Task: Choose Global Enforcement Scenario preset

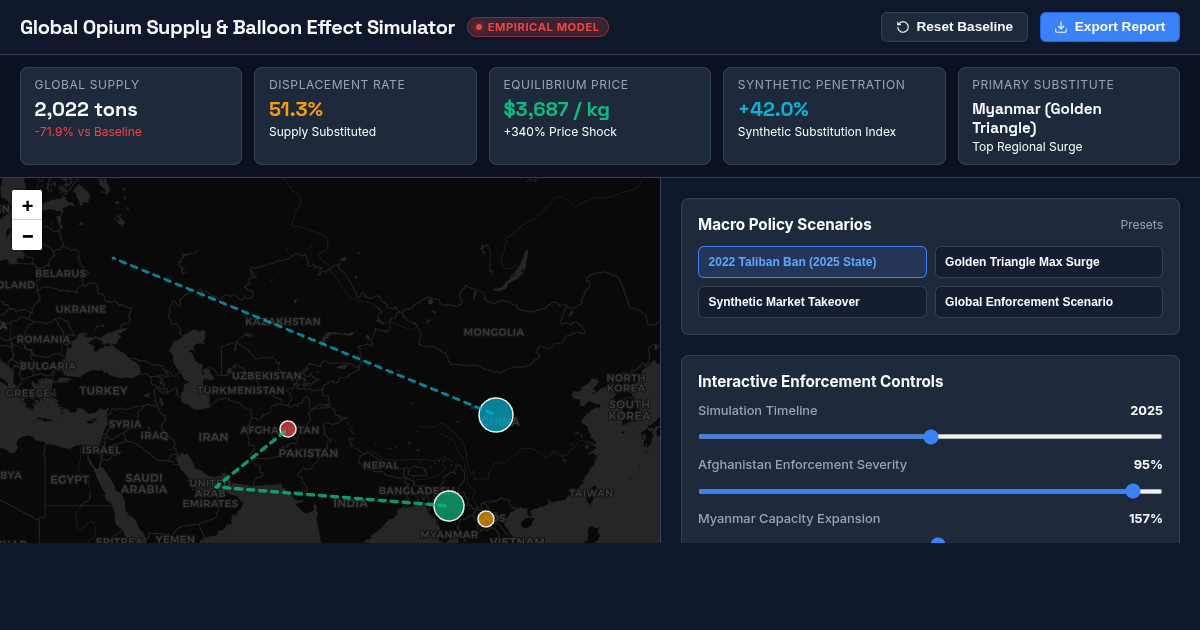Action: 1049,302
